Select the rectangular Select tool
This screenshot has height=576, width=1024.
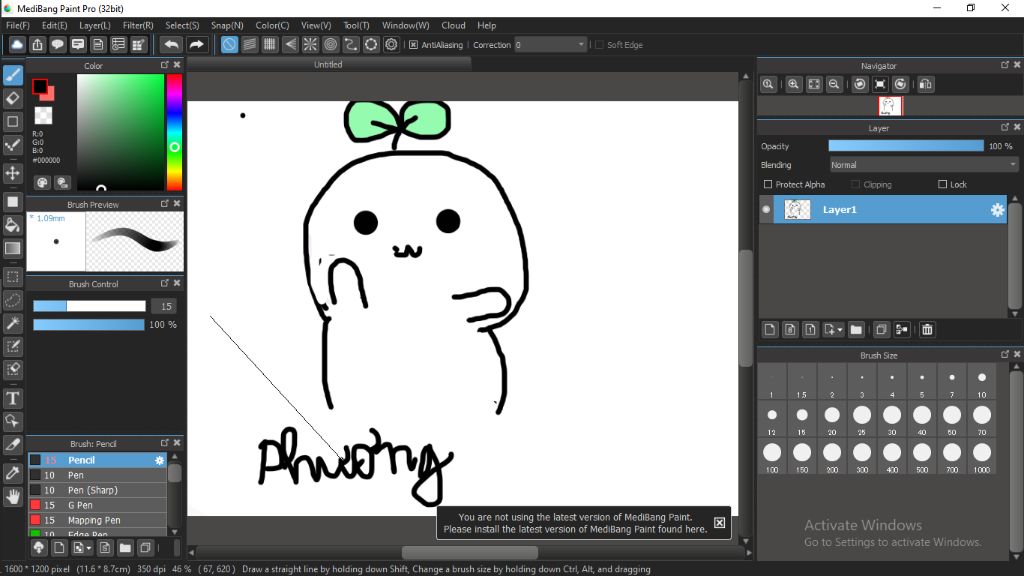[x=12, y=277]
